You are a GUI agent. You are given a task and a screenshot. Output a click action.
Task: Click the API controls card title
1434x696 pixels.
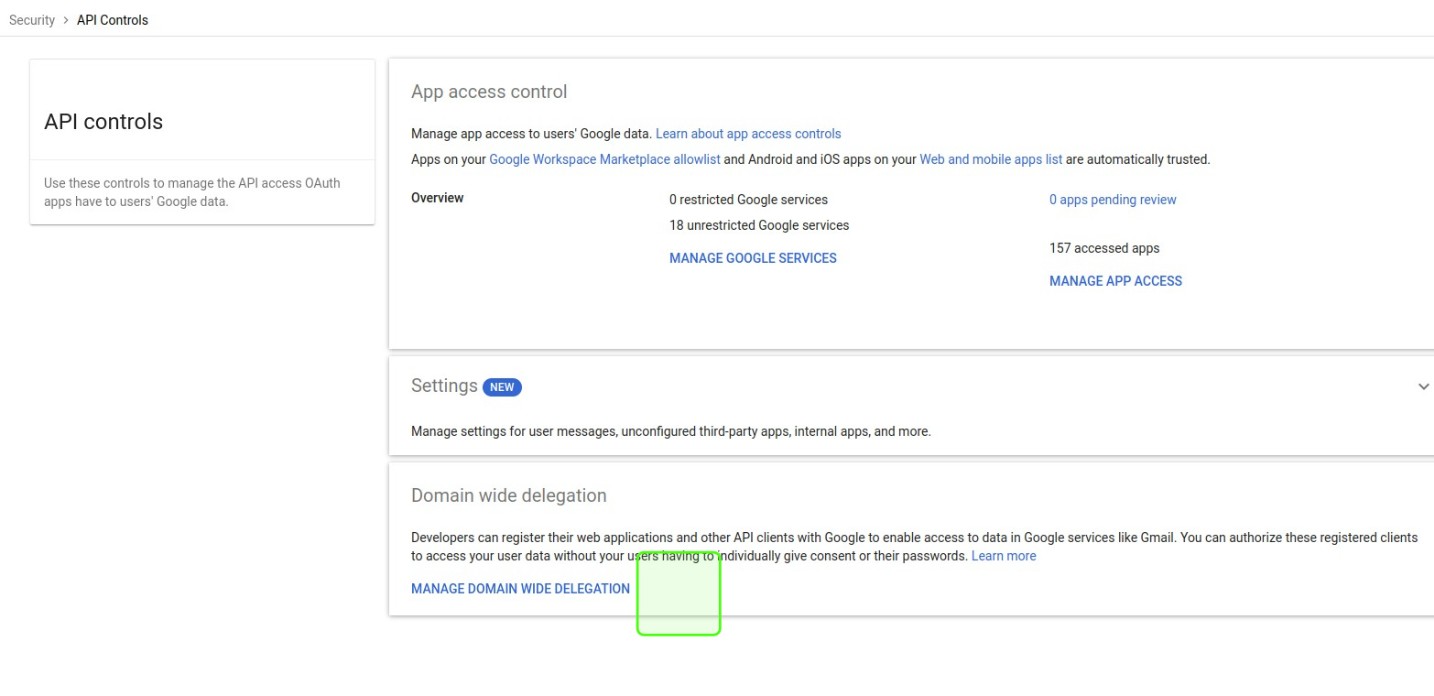point(103,122)
